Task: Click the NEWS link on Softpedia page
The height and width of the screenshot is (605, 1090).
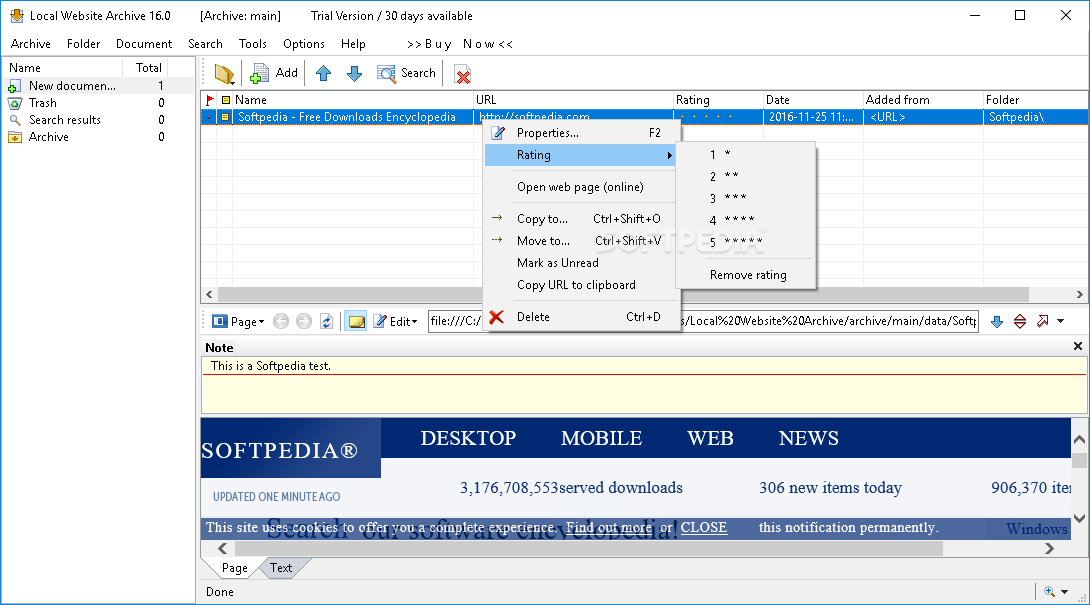Action: pyautogui.click(x=808, y=438)
